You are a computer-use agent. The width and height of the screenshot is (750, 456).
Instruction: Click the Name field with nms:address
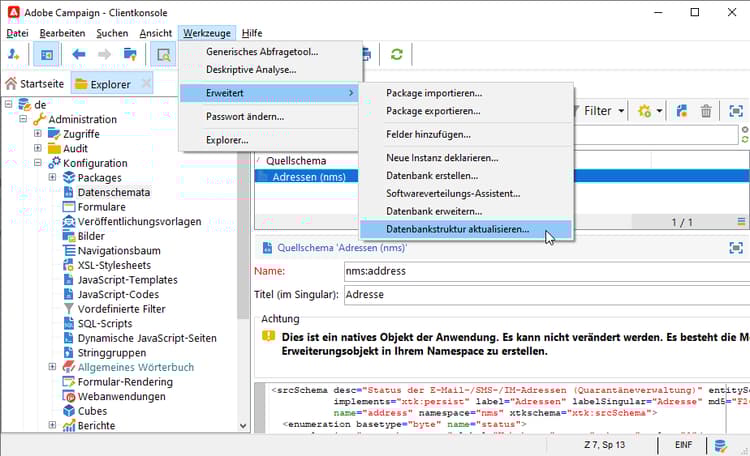click(547, 271)
